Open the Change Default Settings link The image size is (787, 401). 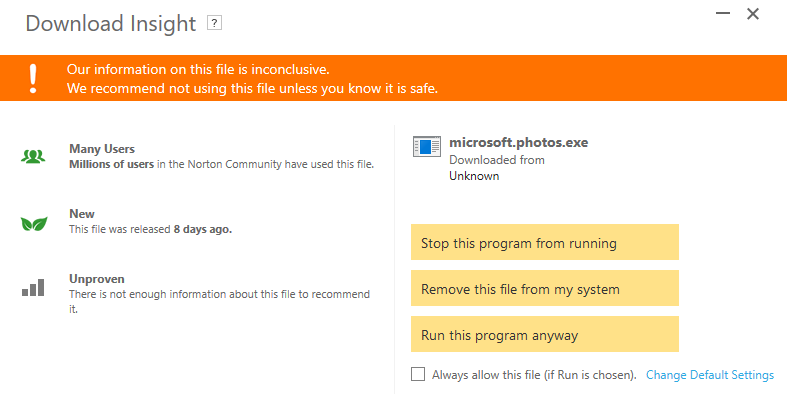pos(710,375)
